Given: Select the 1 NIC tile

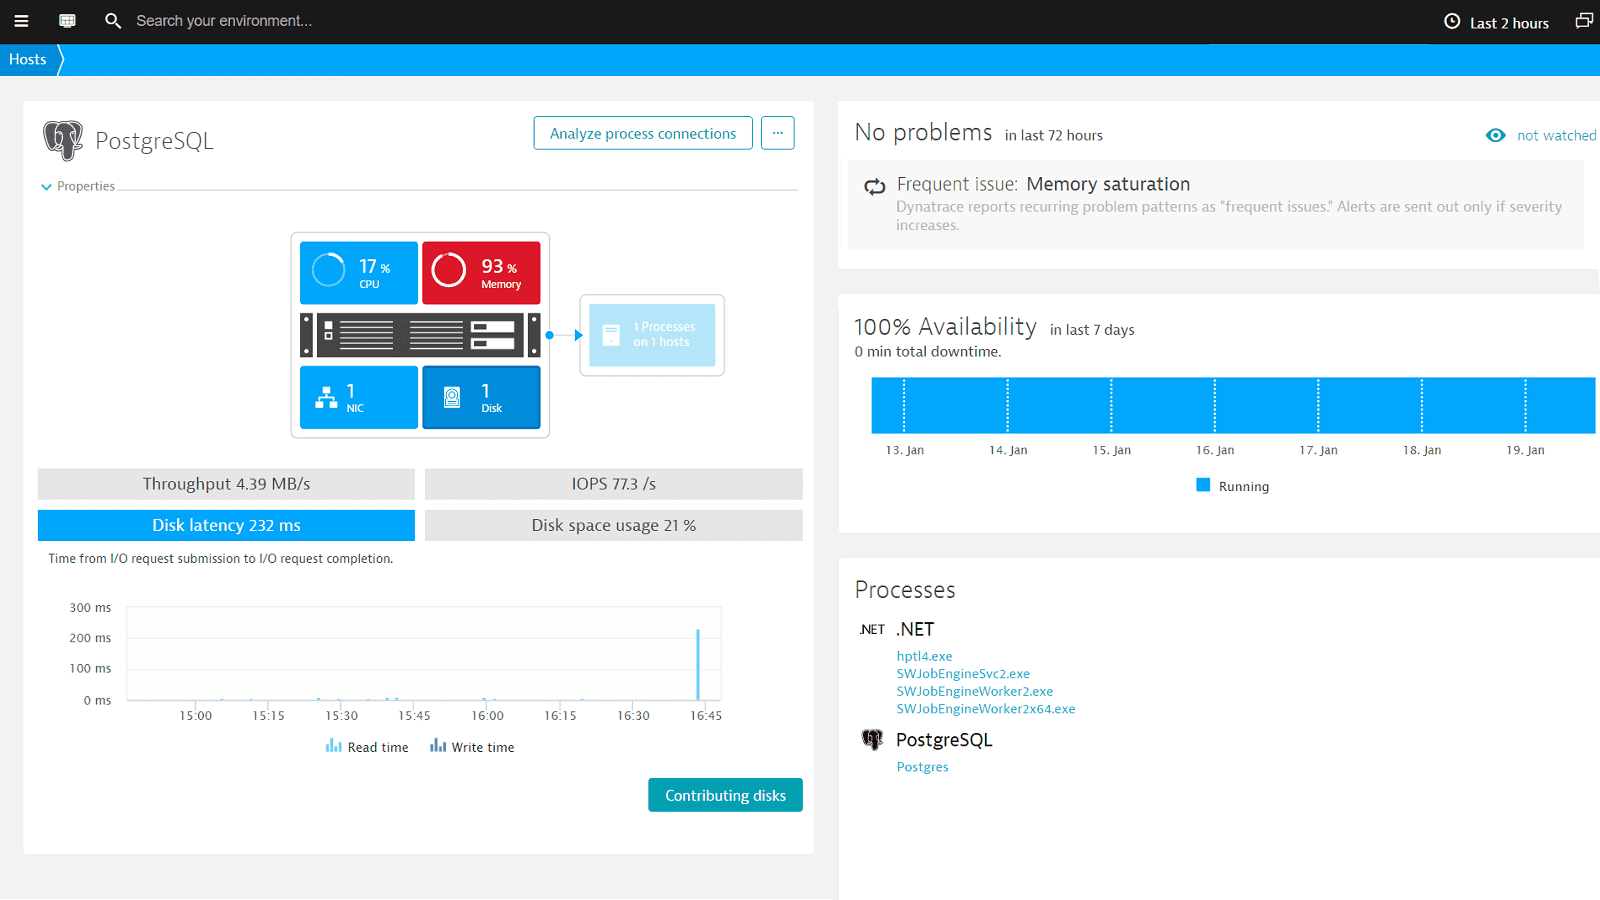Looking at the screenshot, I should (359, 397).
